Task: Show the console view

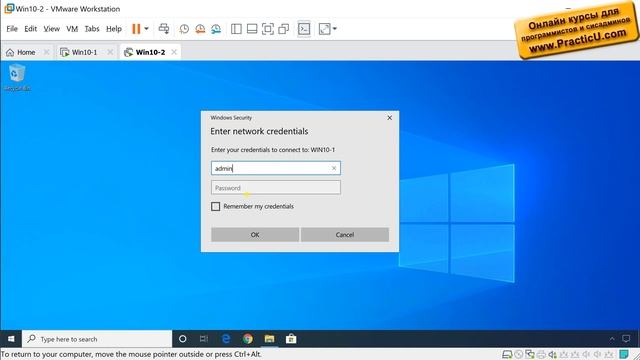Action: tap(304, 29)
